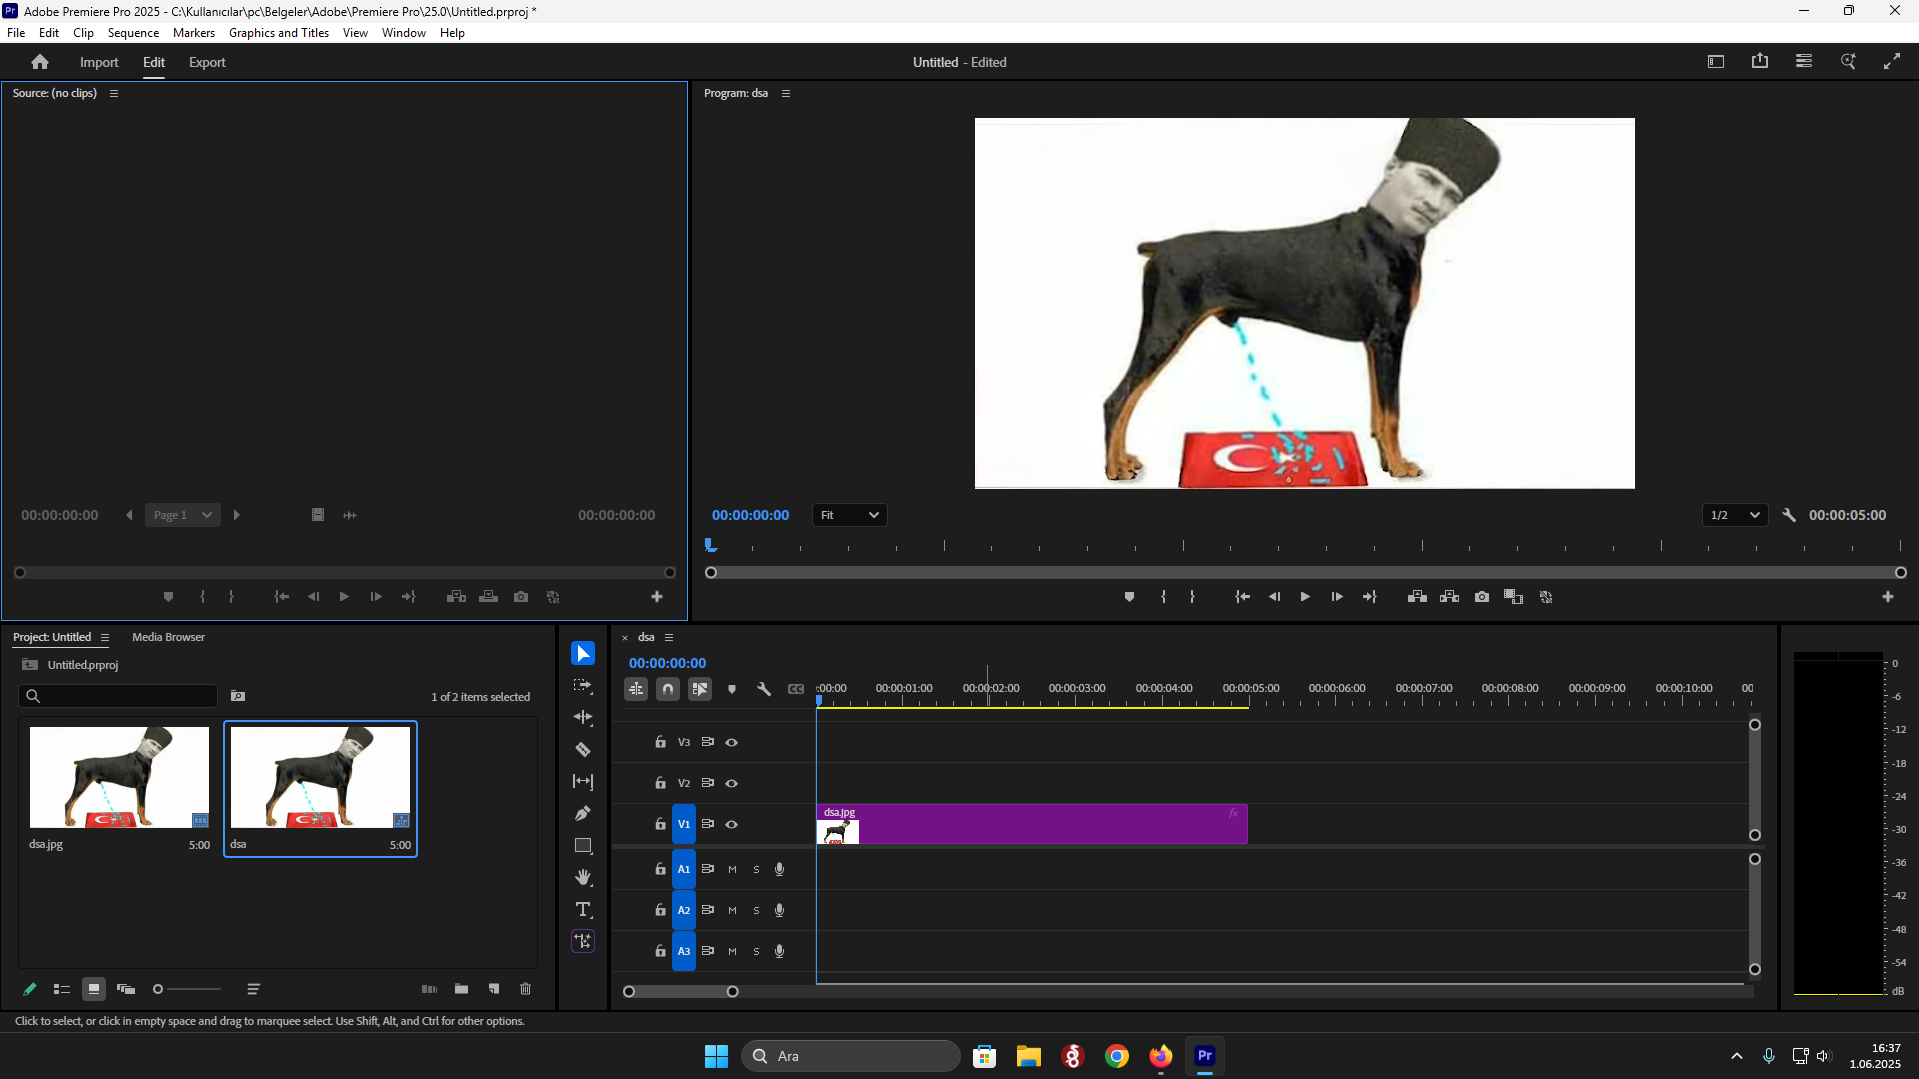Click the trash Clear icon in Project panel
This screenshot has width=1919, height=1079.
coord(526,989)
